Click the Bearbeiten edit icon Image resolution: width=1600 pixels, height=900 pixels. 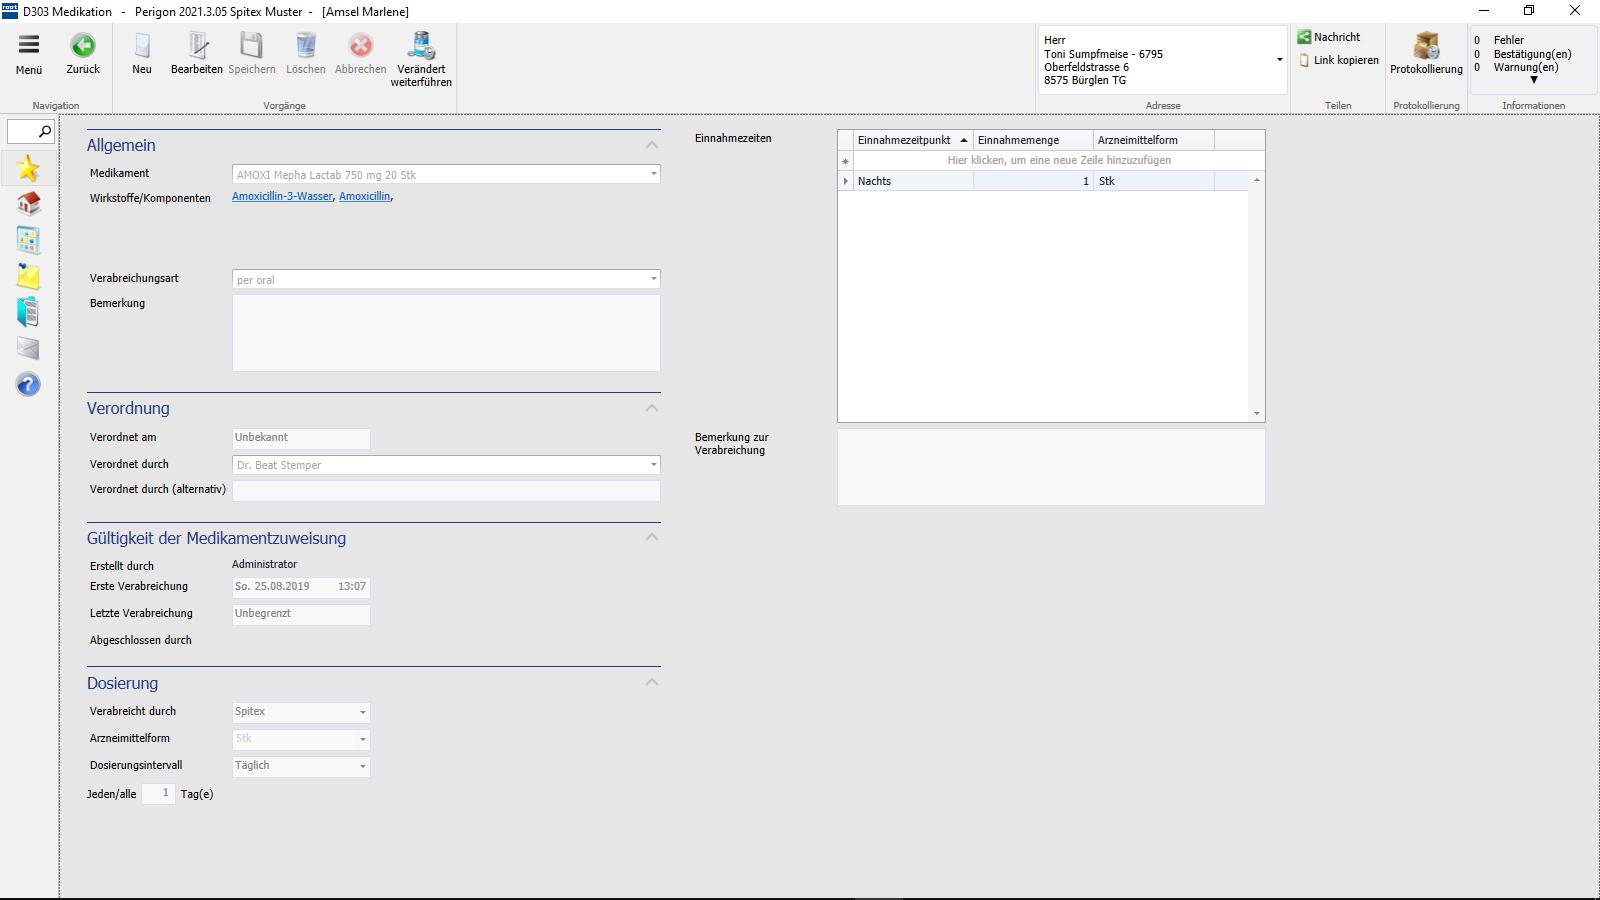197,46
